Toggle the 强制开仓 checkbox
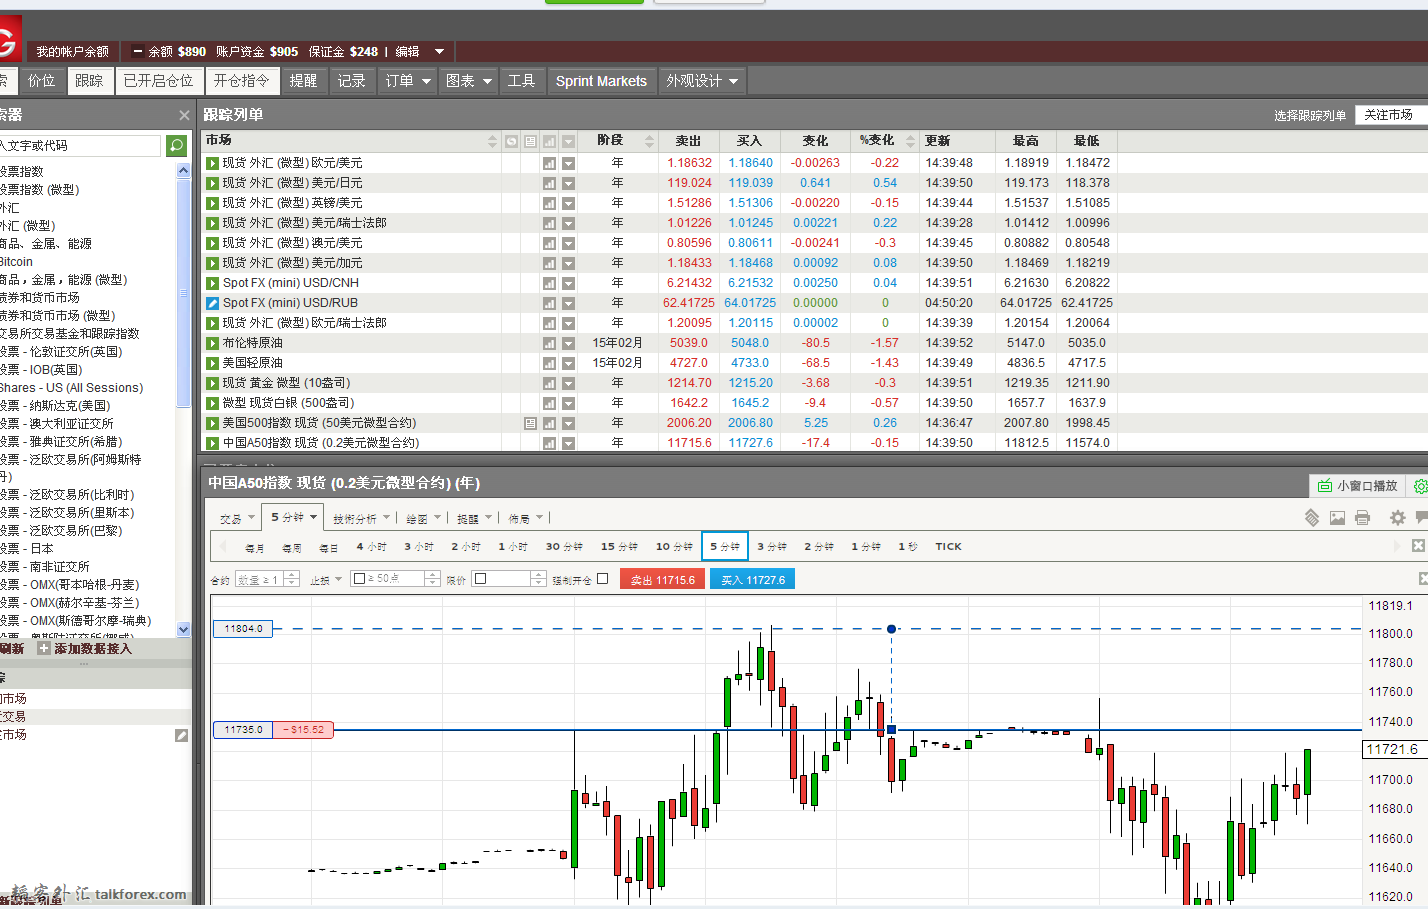Viewport: 1428px width, 909px height. coord(602,579)
